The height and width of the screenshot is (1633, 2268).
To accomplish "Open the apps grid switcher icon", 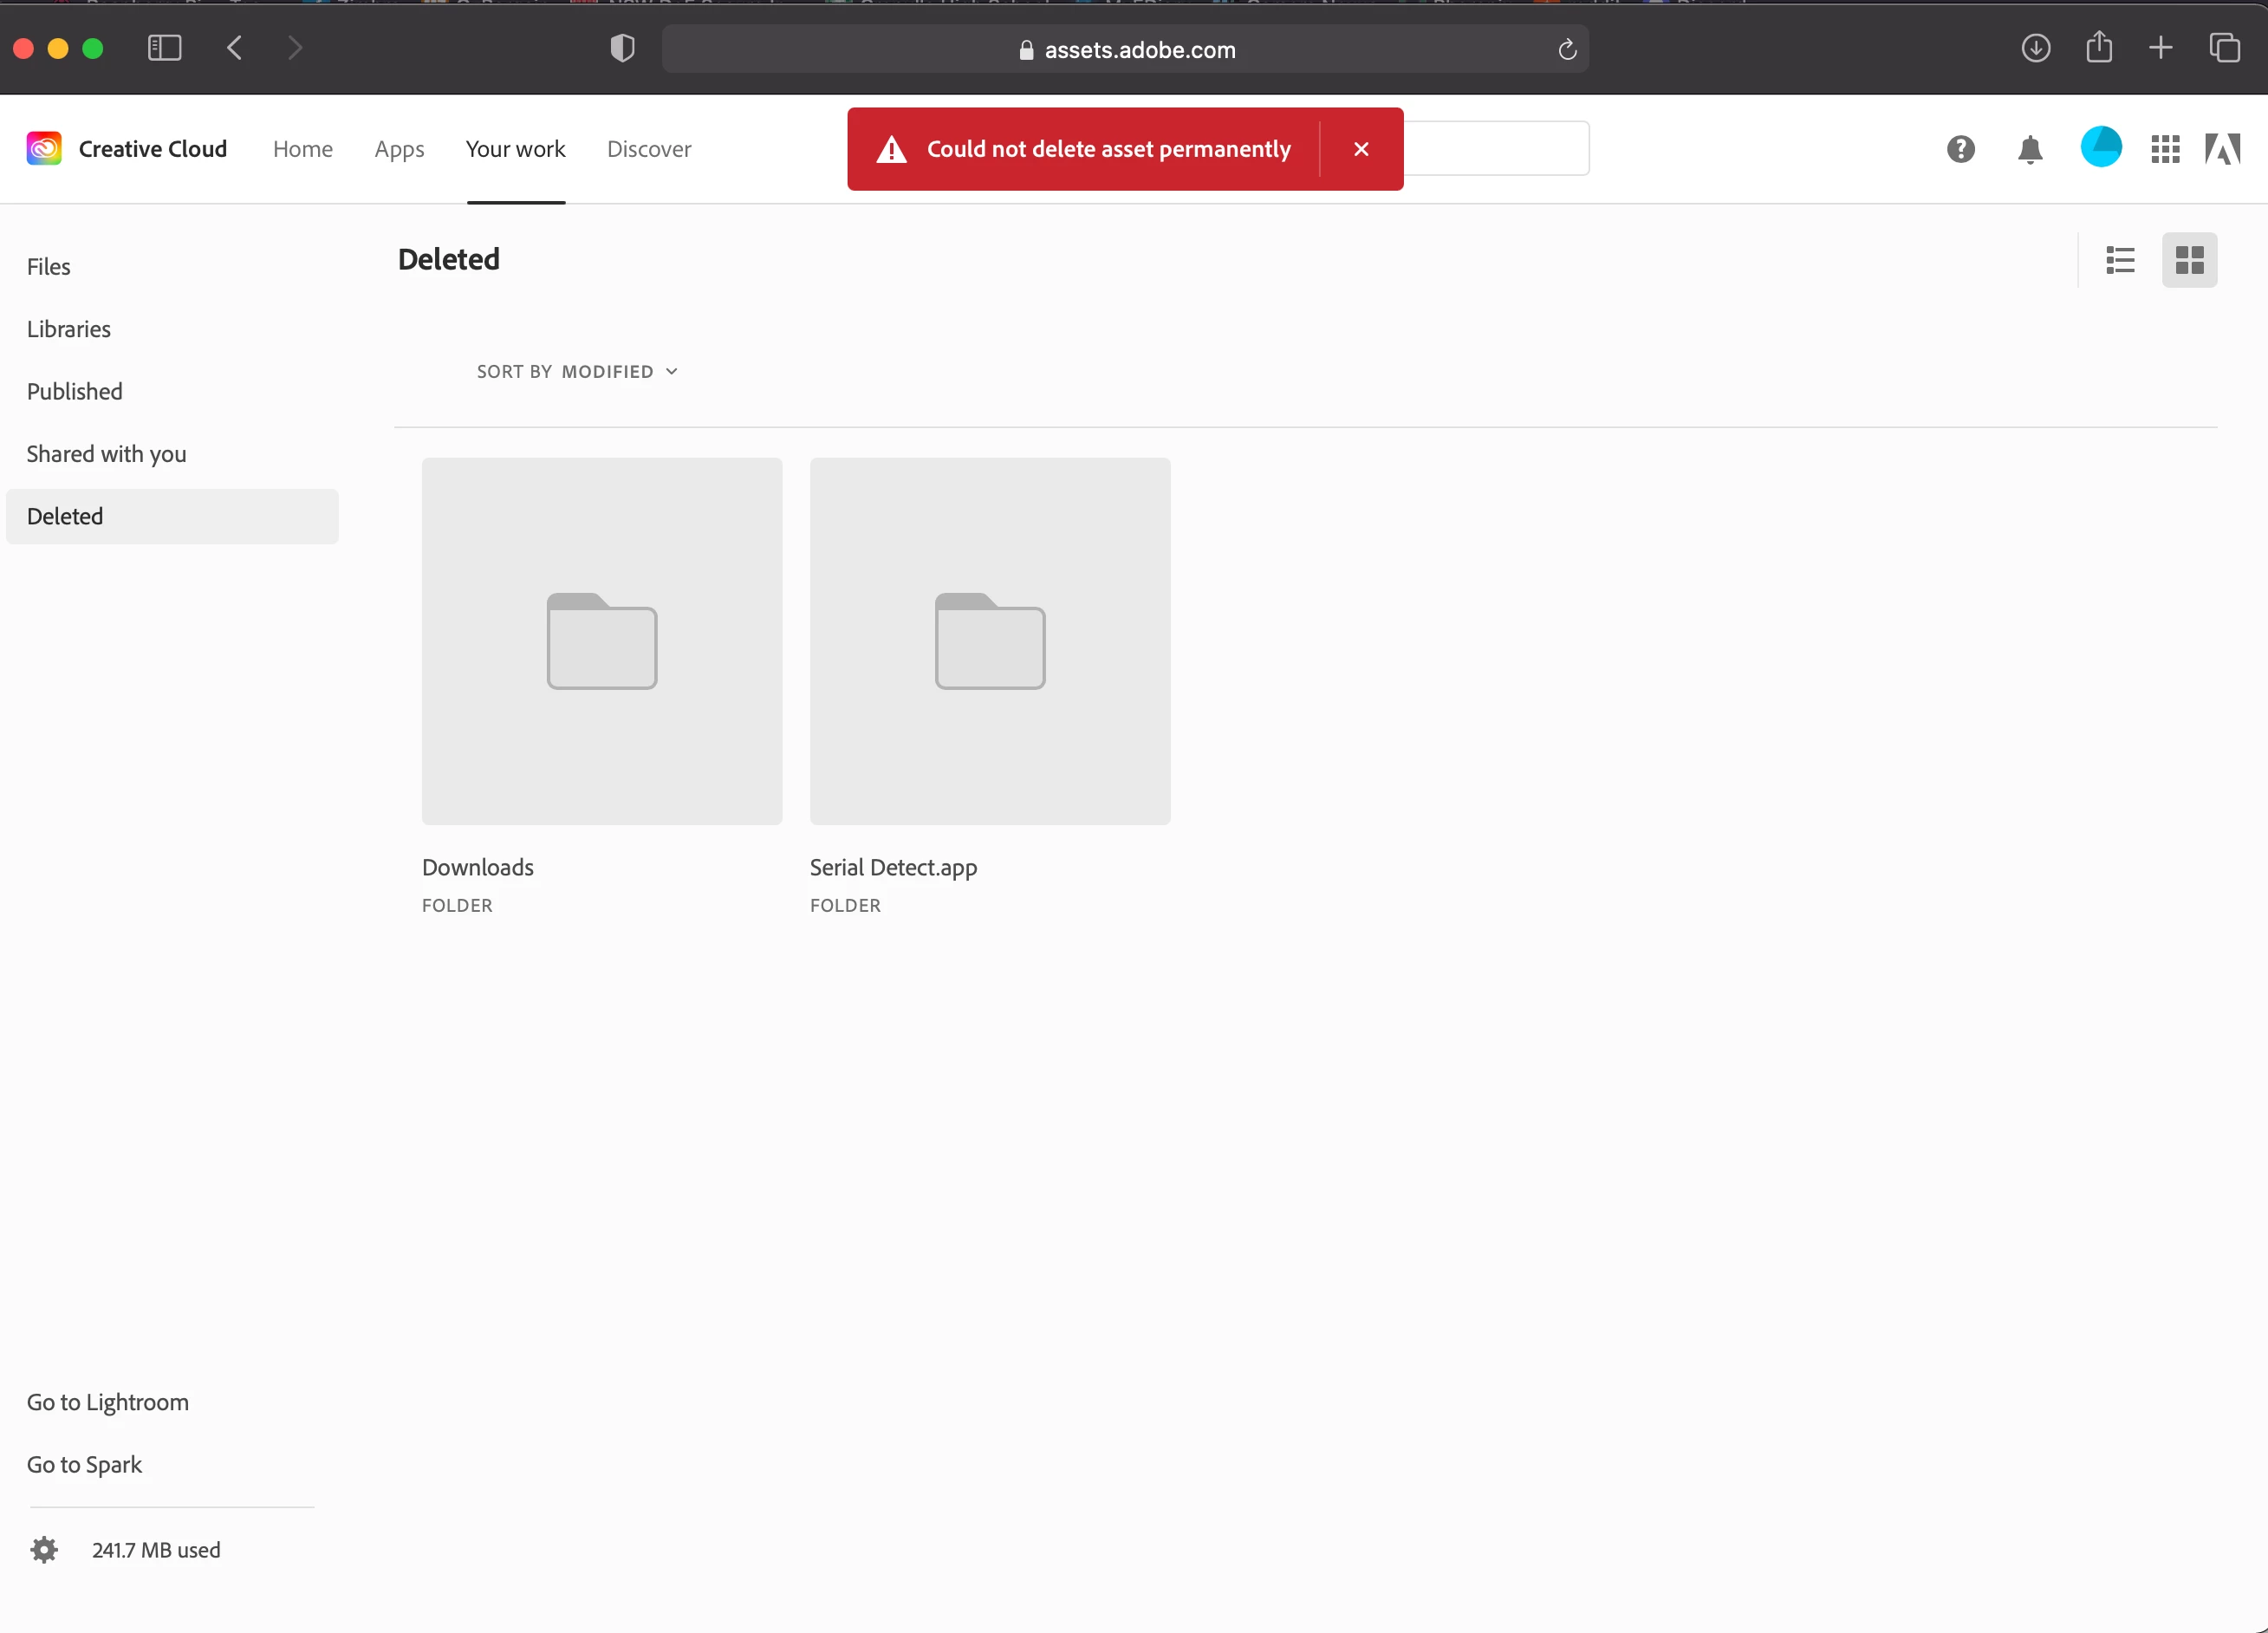I will (x=2165, y=149).
